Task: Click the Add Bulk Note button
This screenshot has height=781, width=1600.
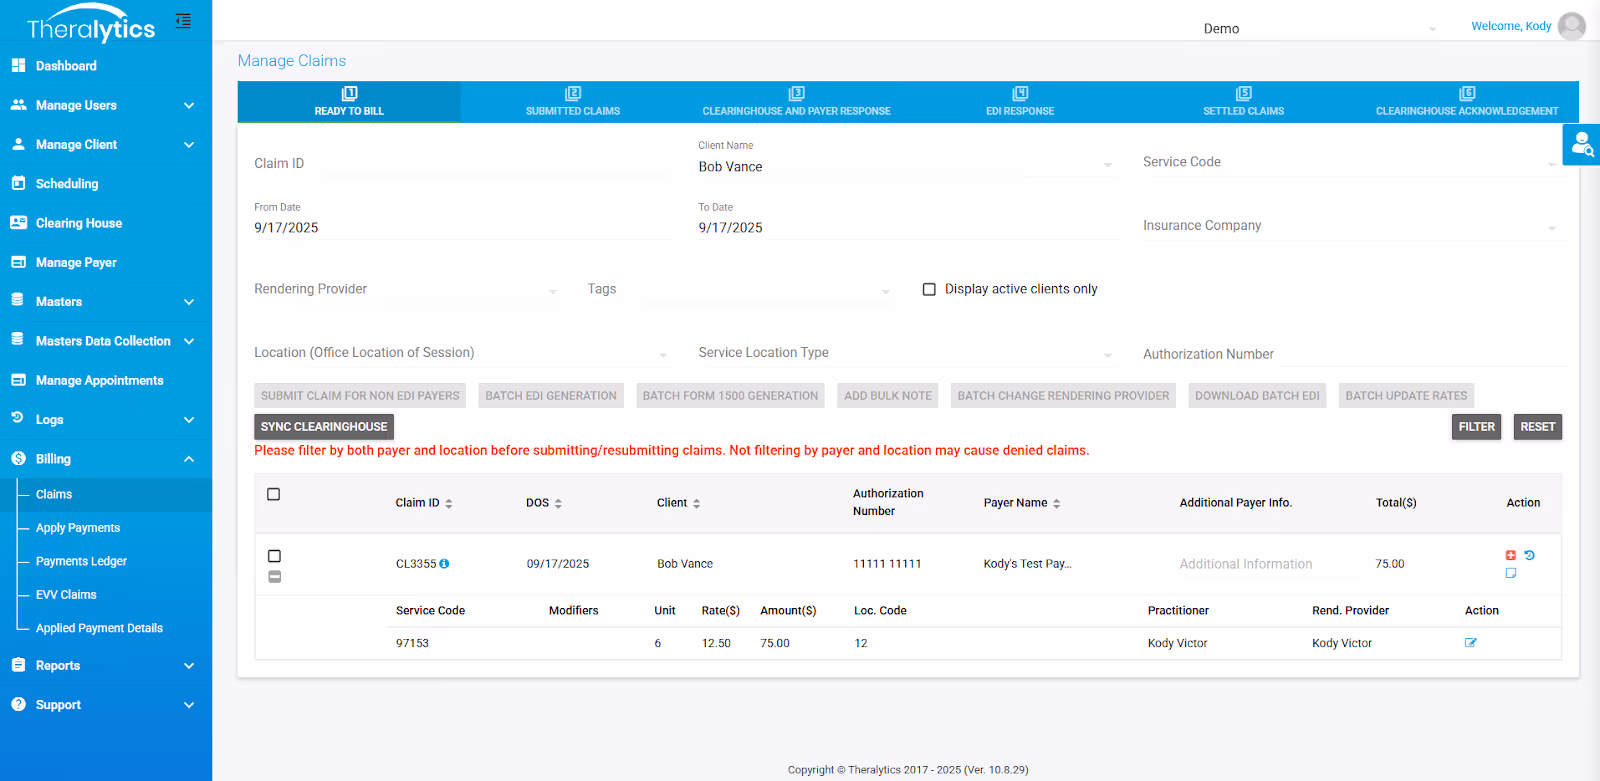Action: [888, 396]
